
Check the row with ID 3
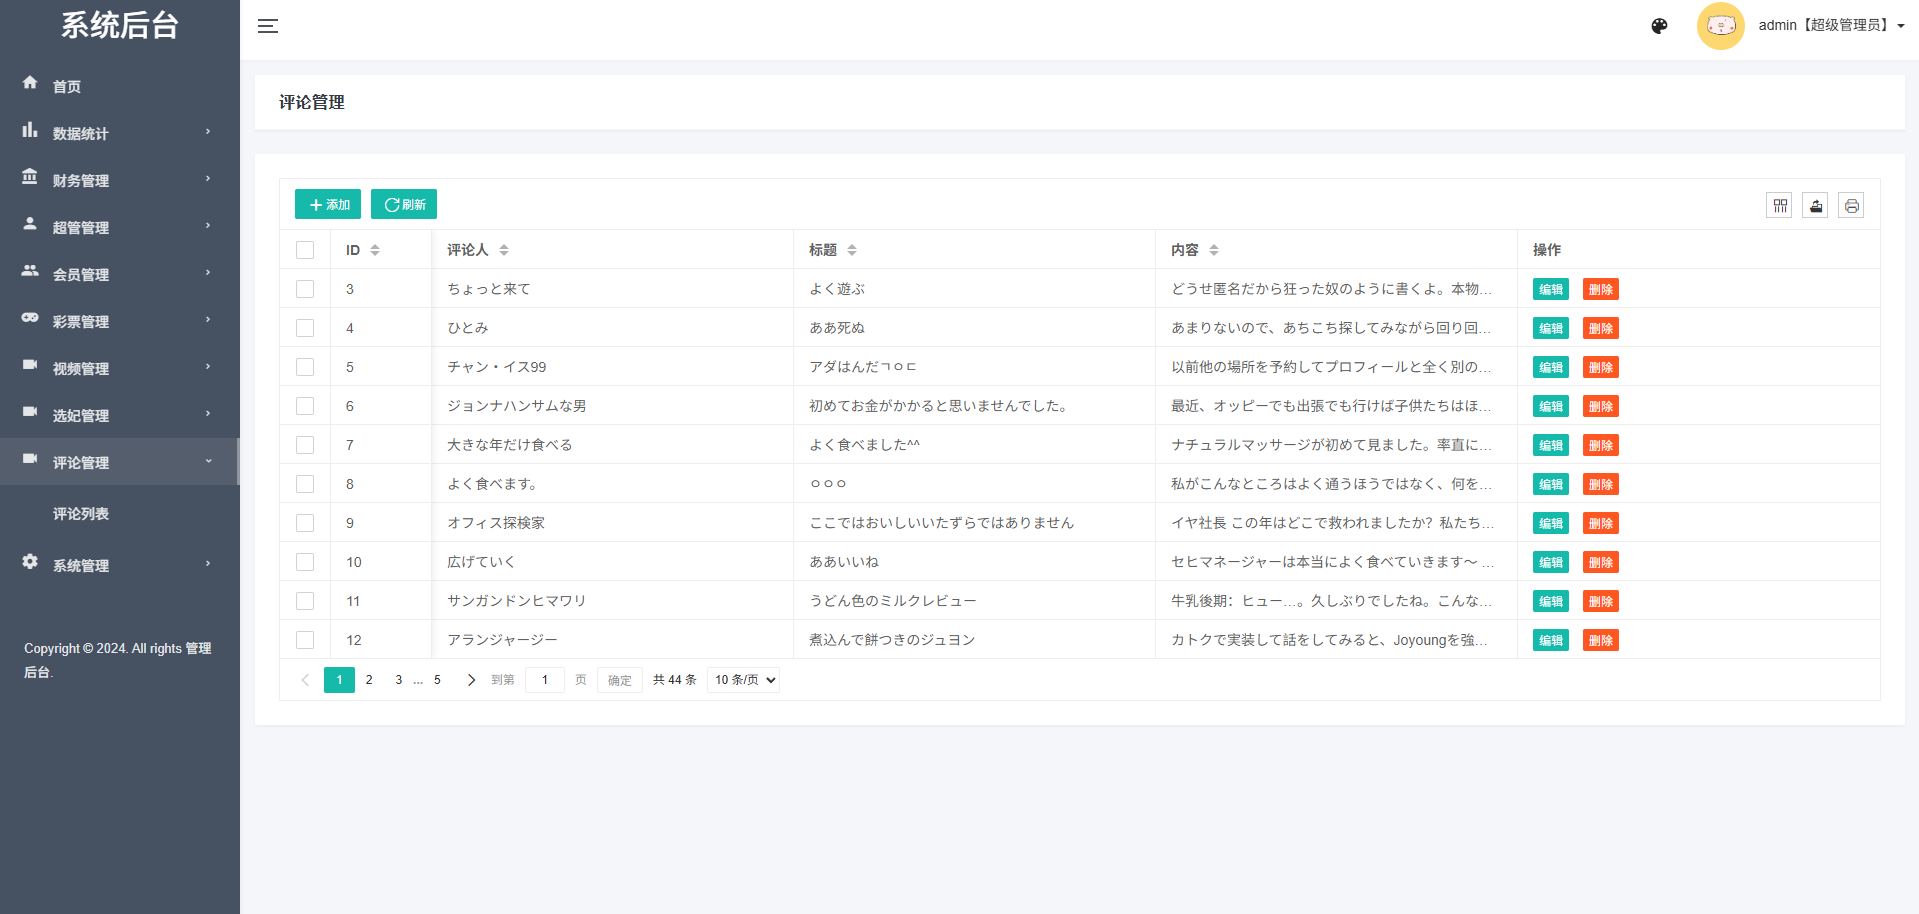click(x=305, y=289)
